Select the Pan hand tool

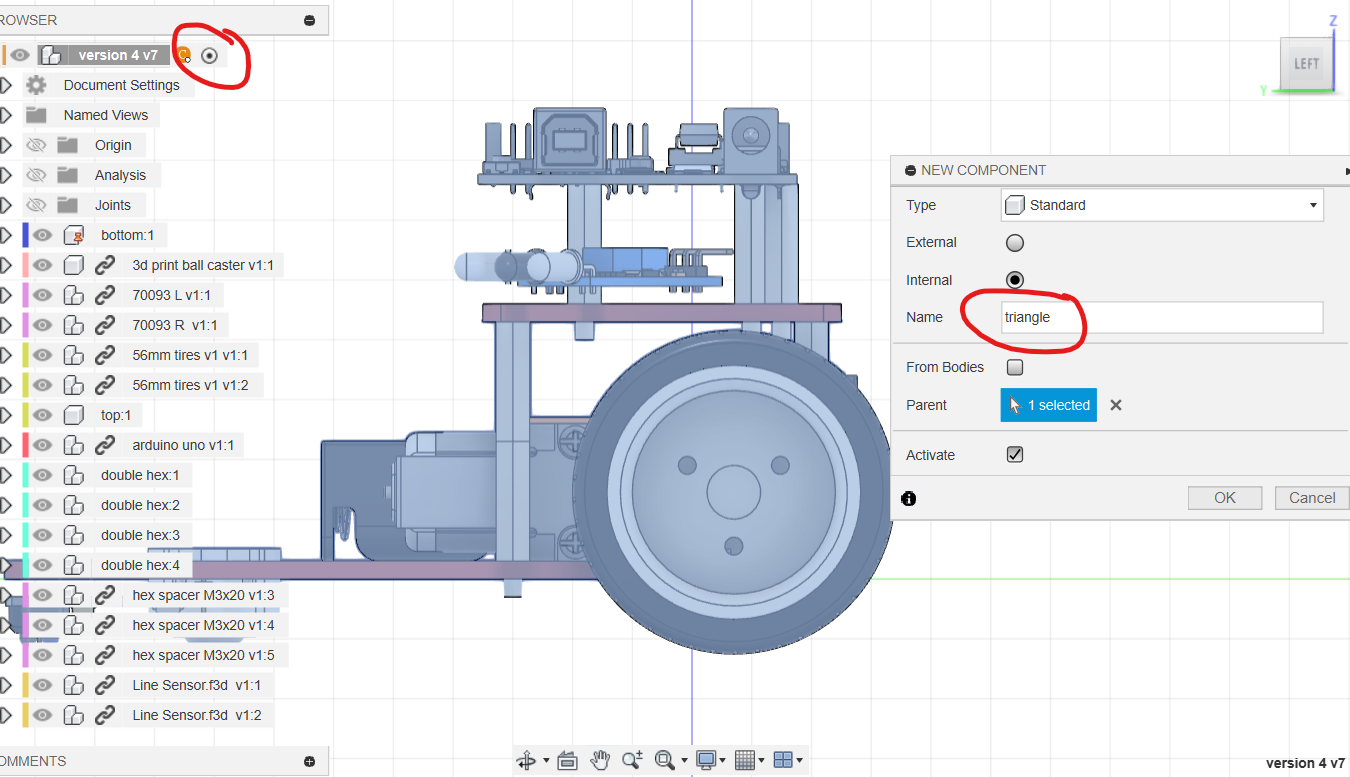pyautogui.click(x=600, y=761)
